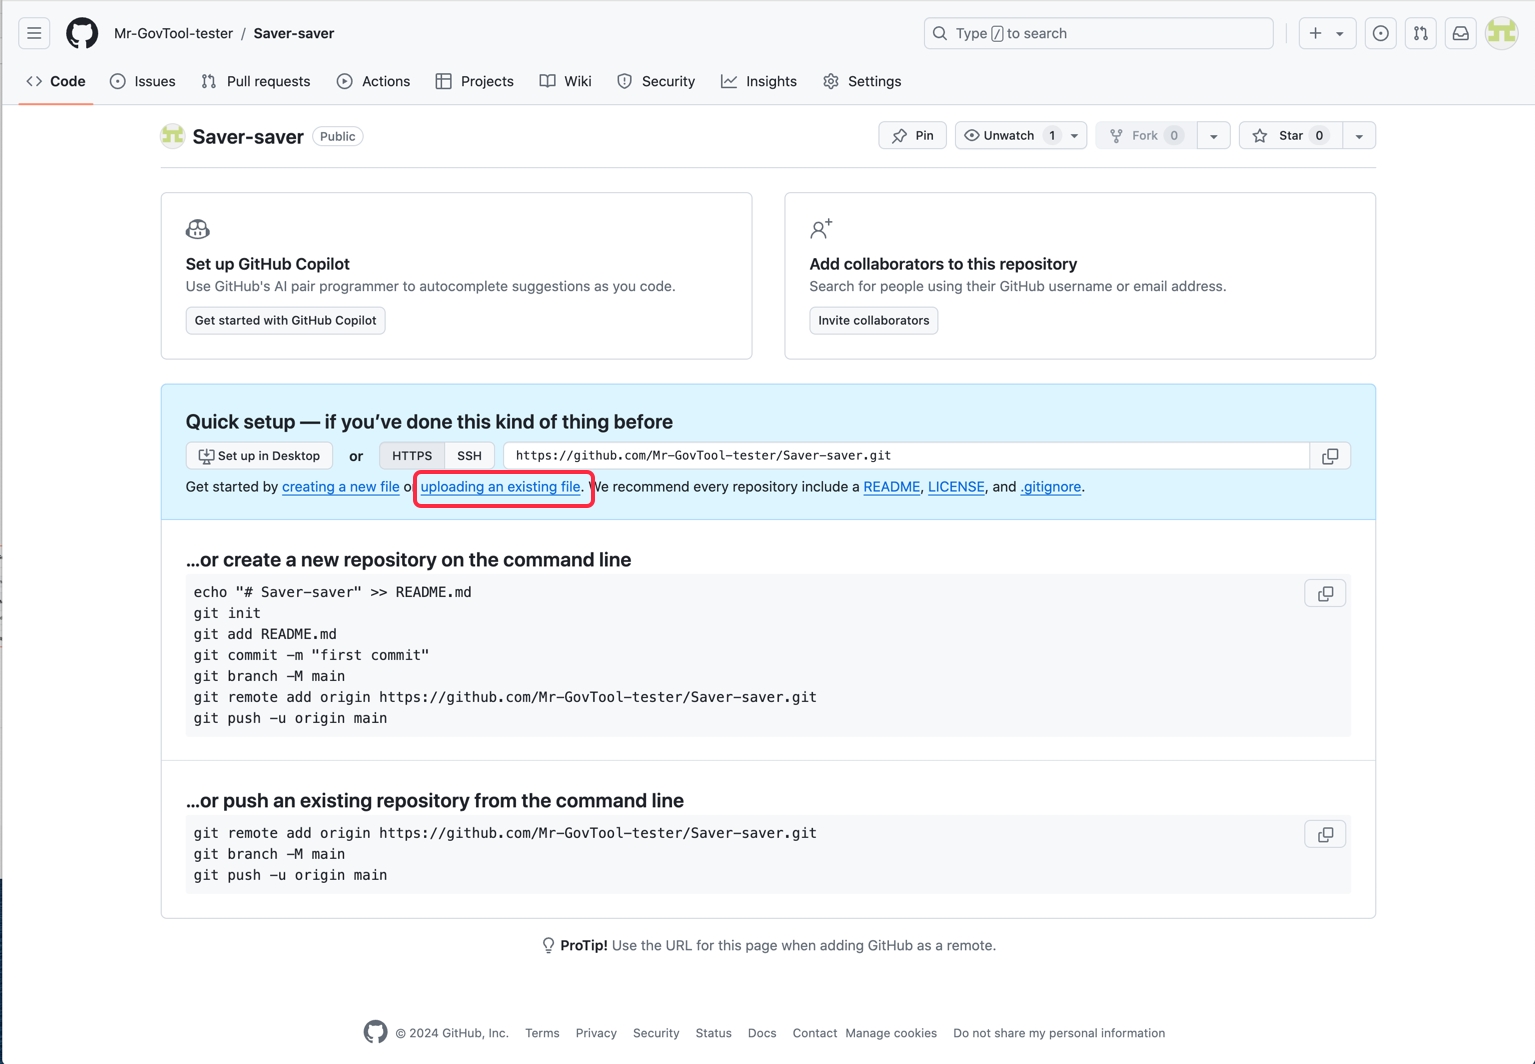
Task: Open the Actions tab
Action: click(x=373, y=81)
